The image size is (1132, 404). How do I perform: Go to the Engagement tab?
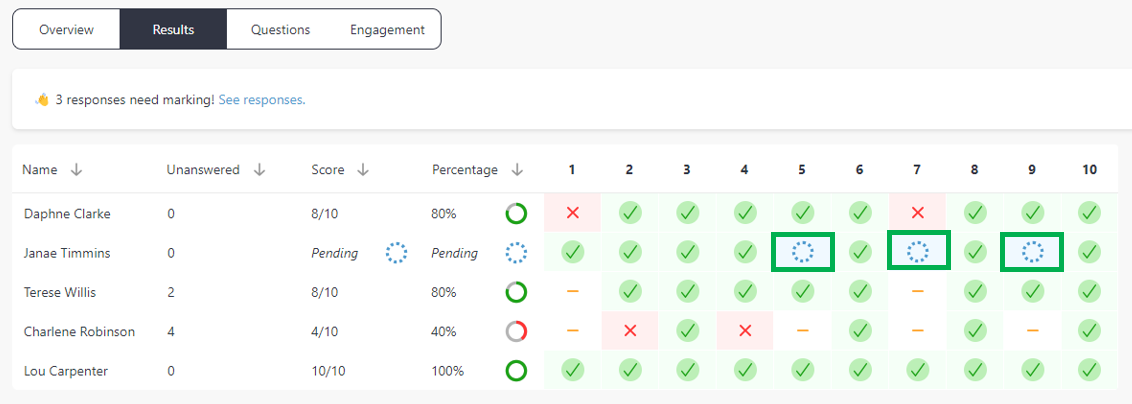(387, 30)
